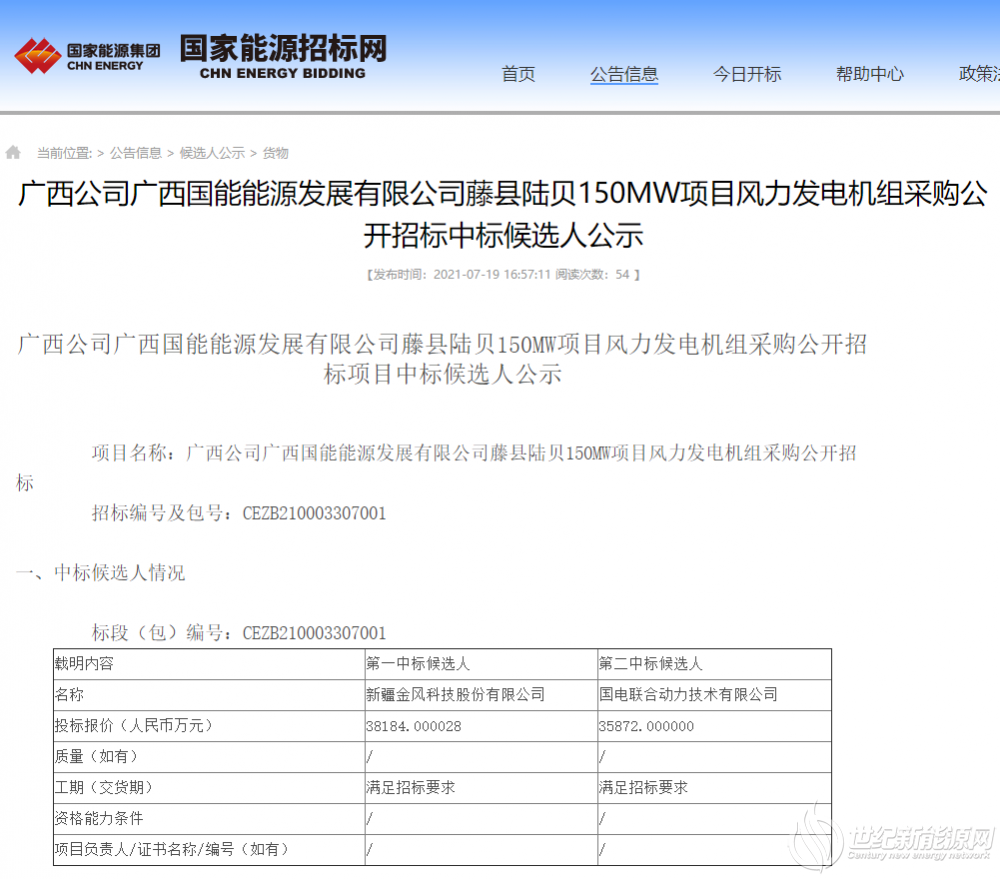
Task: Open 帮助中心 navigation item
Action: (870, 74)
